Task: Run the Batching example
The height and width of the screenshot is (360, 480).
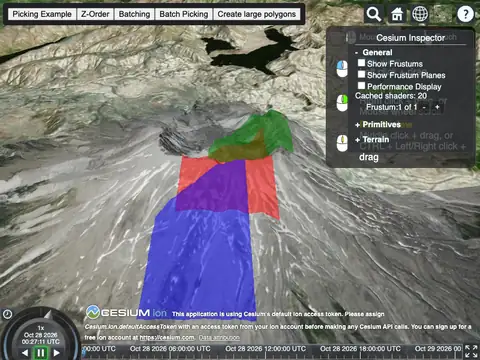Action: (134, 14)
